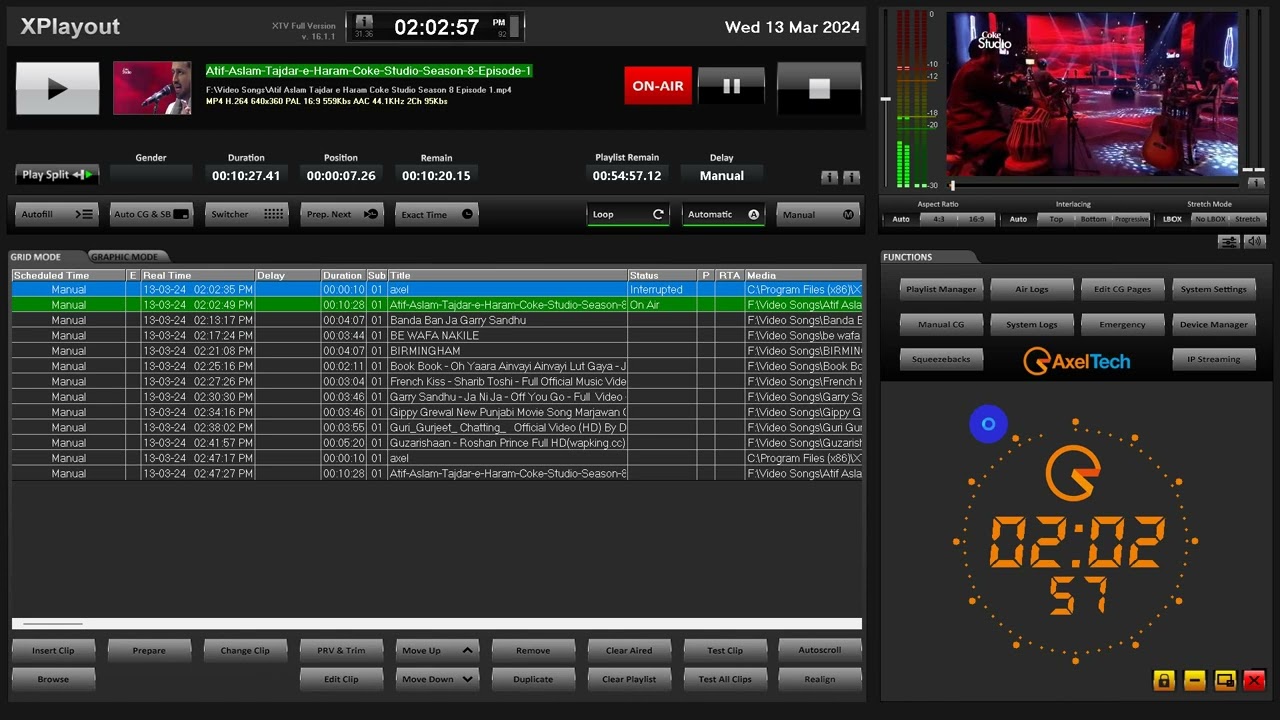1280x720 pixels.
Task: Toggle the Autofill option
Action: coord(56,214)
